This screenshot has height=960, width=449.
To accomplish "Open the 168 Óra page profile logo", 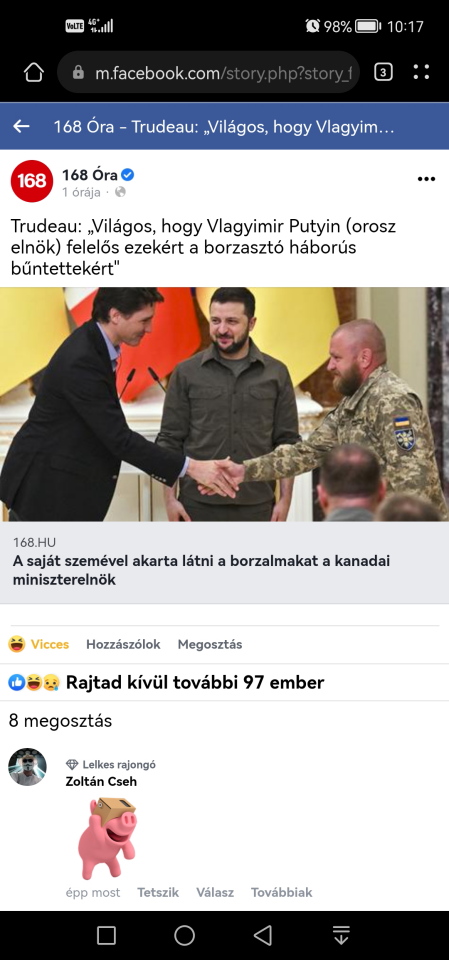I will 32,181.
